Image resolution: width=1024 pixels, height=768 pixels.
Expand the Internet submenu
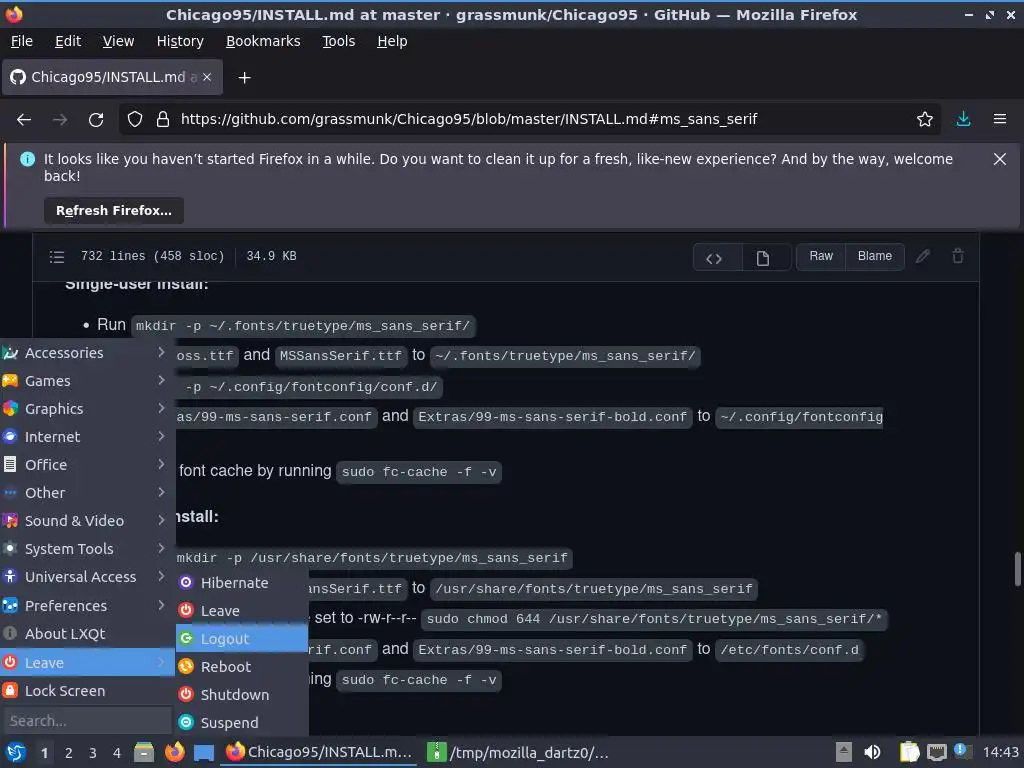point(88,437)
